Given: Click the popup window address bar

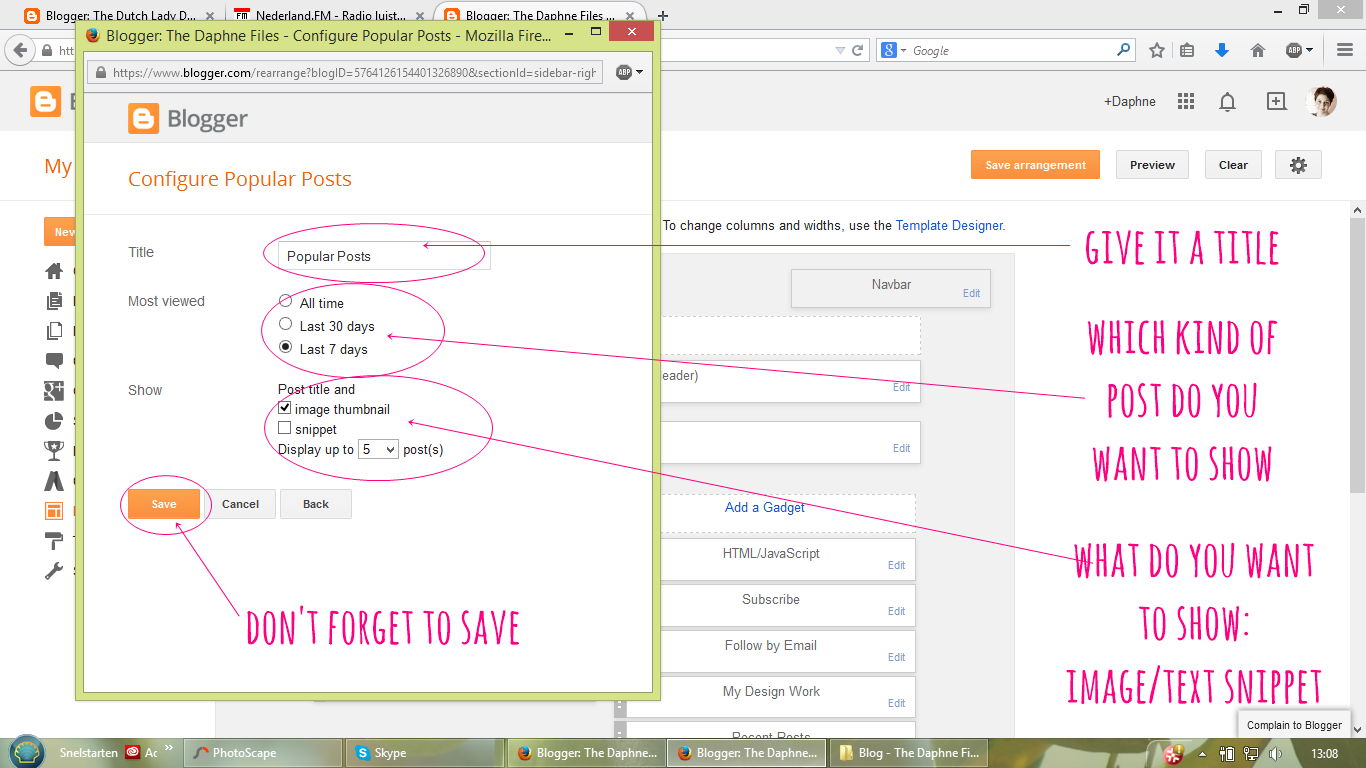Looking at the screenshot, I should pyautogui.click(x=346, y=73).
